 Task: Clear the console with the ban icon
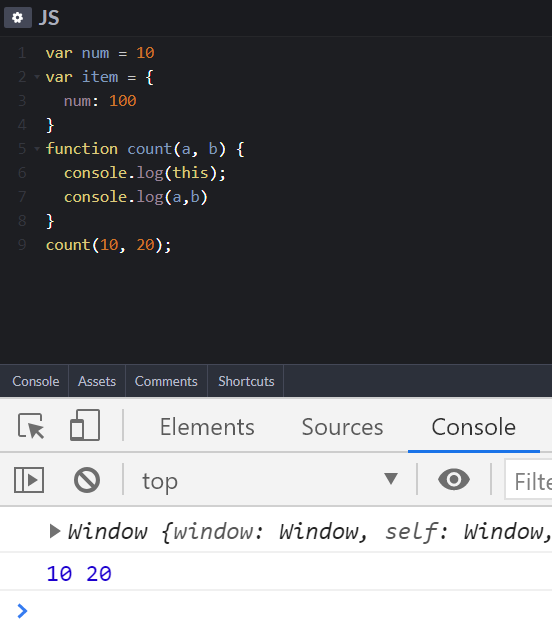[87, 480]
